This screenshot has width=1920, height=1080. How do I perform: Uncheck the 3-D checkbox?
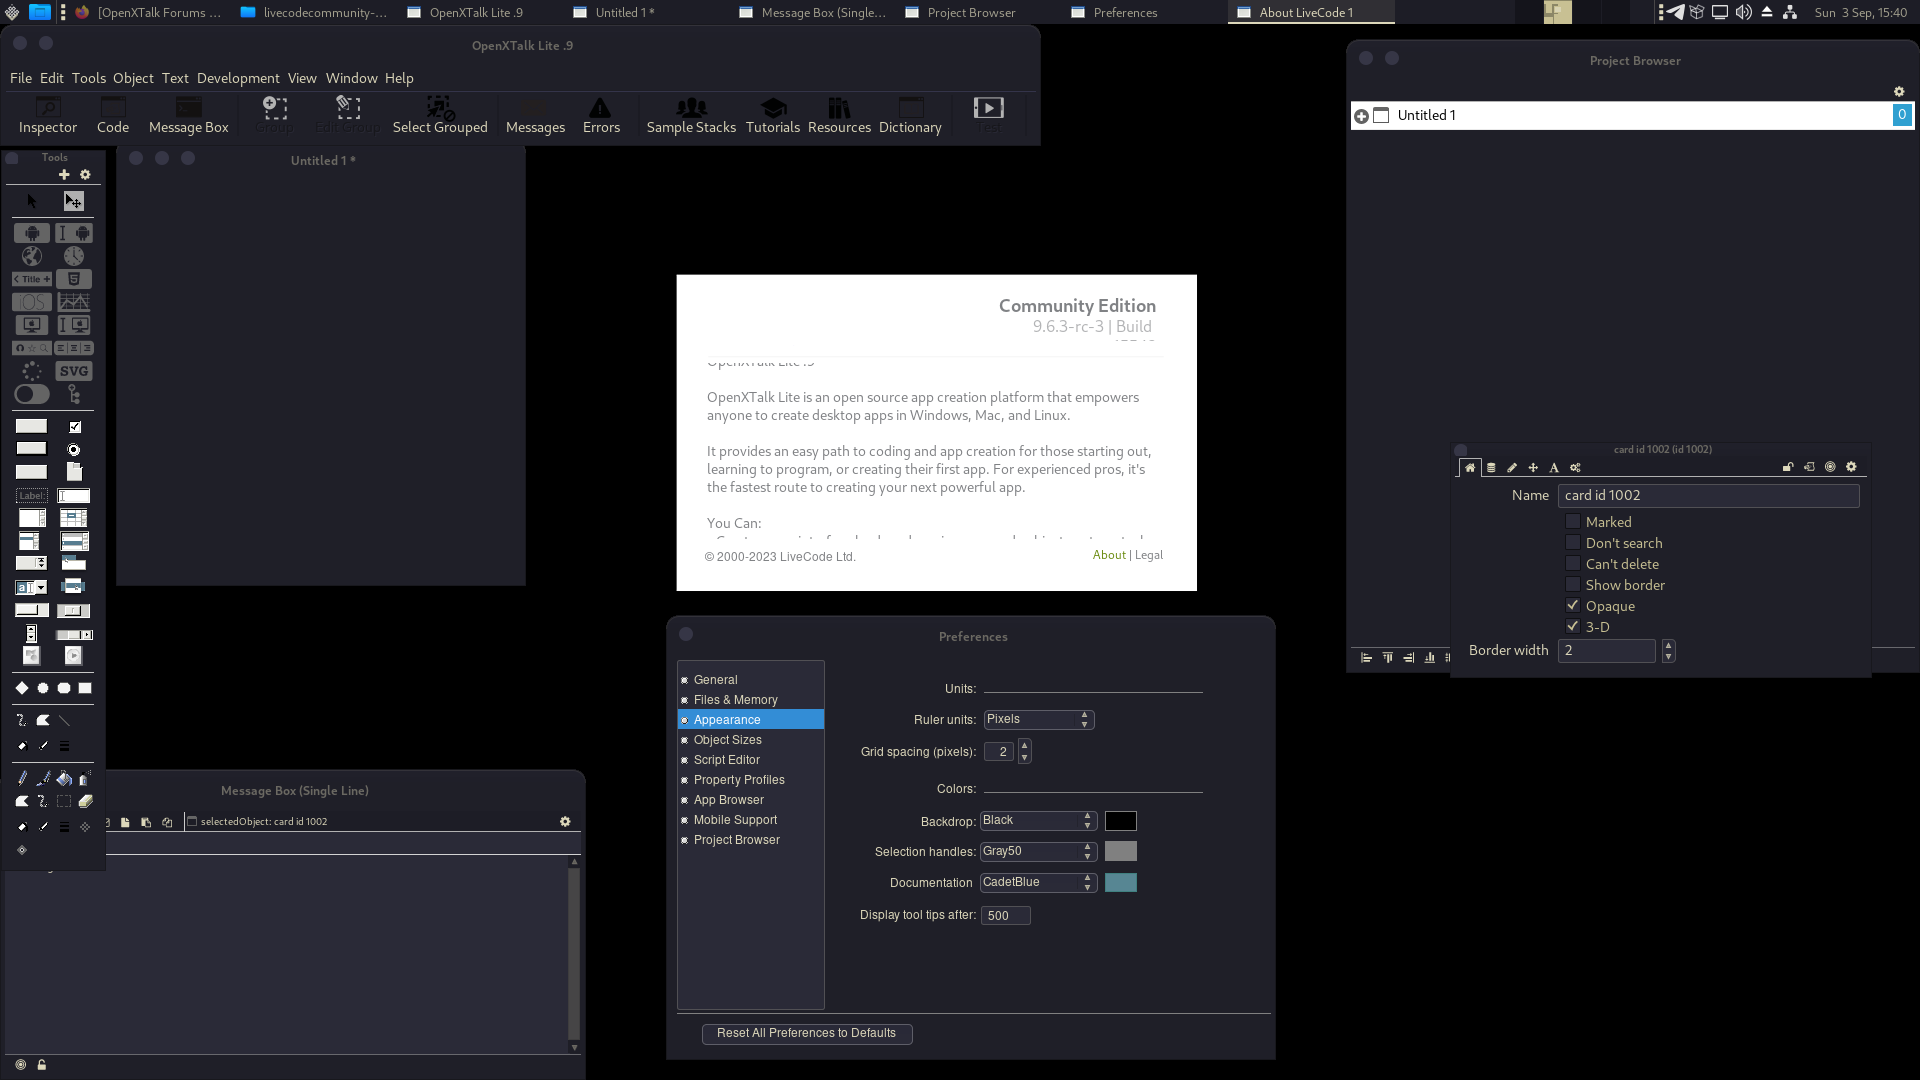(1573, 627)
